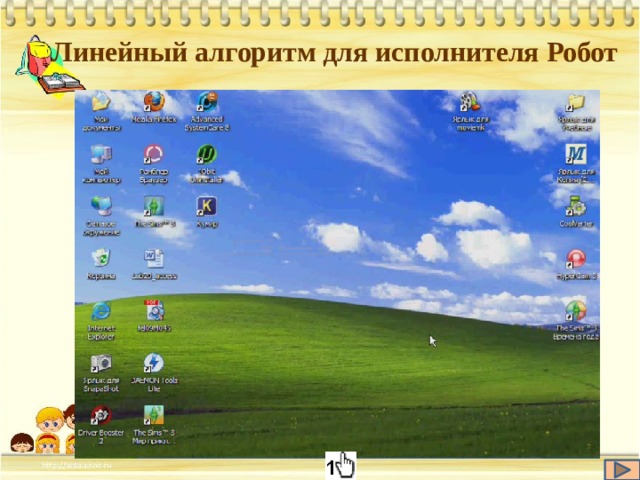Image resolution: width=640 pixels, height=480 pixels.
Task: Click the slide title 'Линейный алгоритм для исполнителя Робот'
Action: (x=334, y=53)
